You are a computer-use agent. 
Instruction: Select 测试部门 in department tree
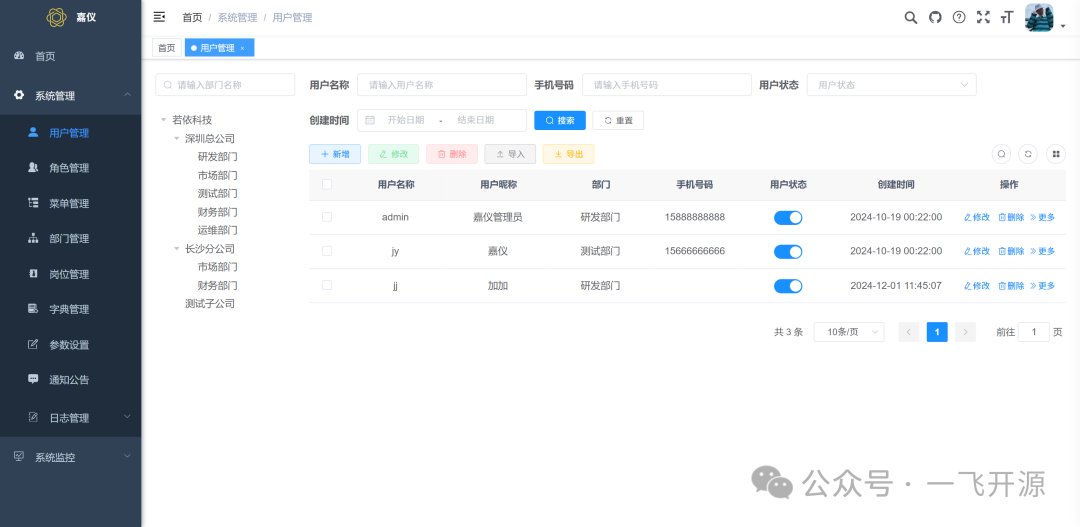[218, 194]
